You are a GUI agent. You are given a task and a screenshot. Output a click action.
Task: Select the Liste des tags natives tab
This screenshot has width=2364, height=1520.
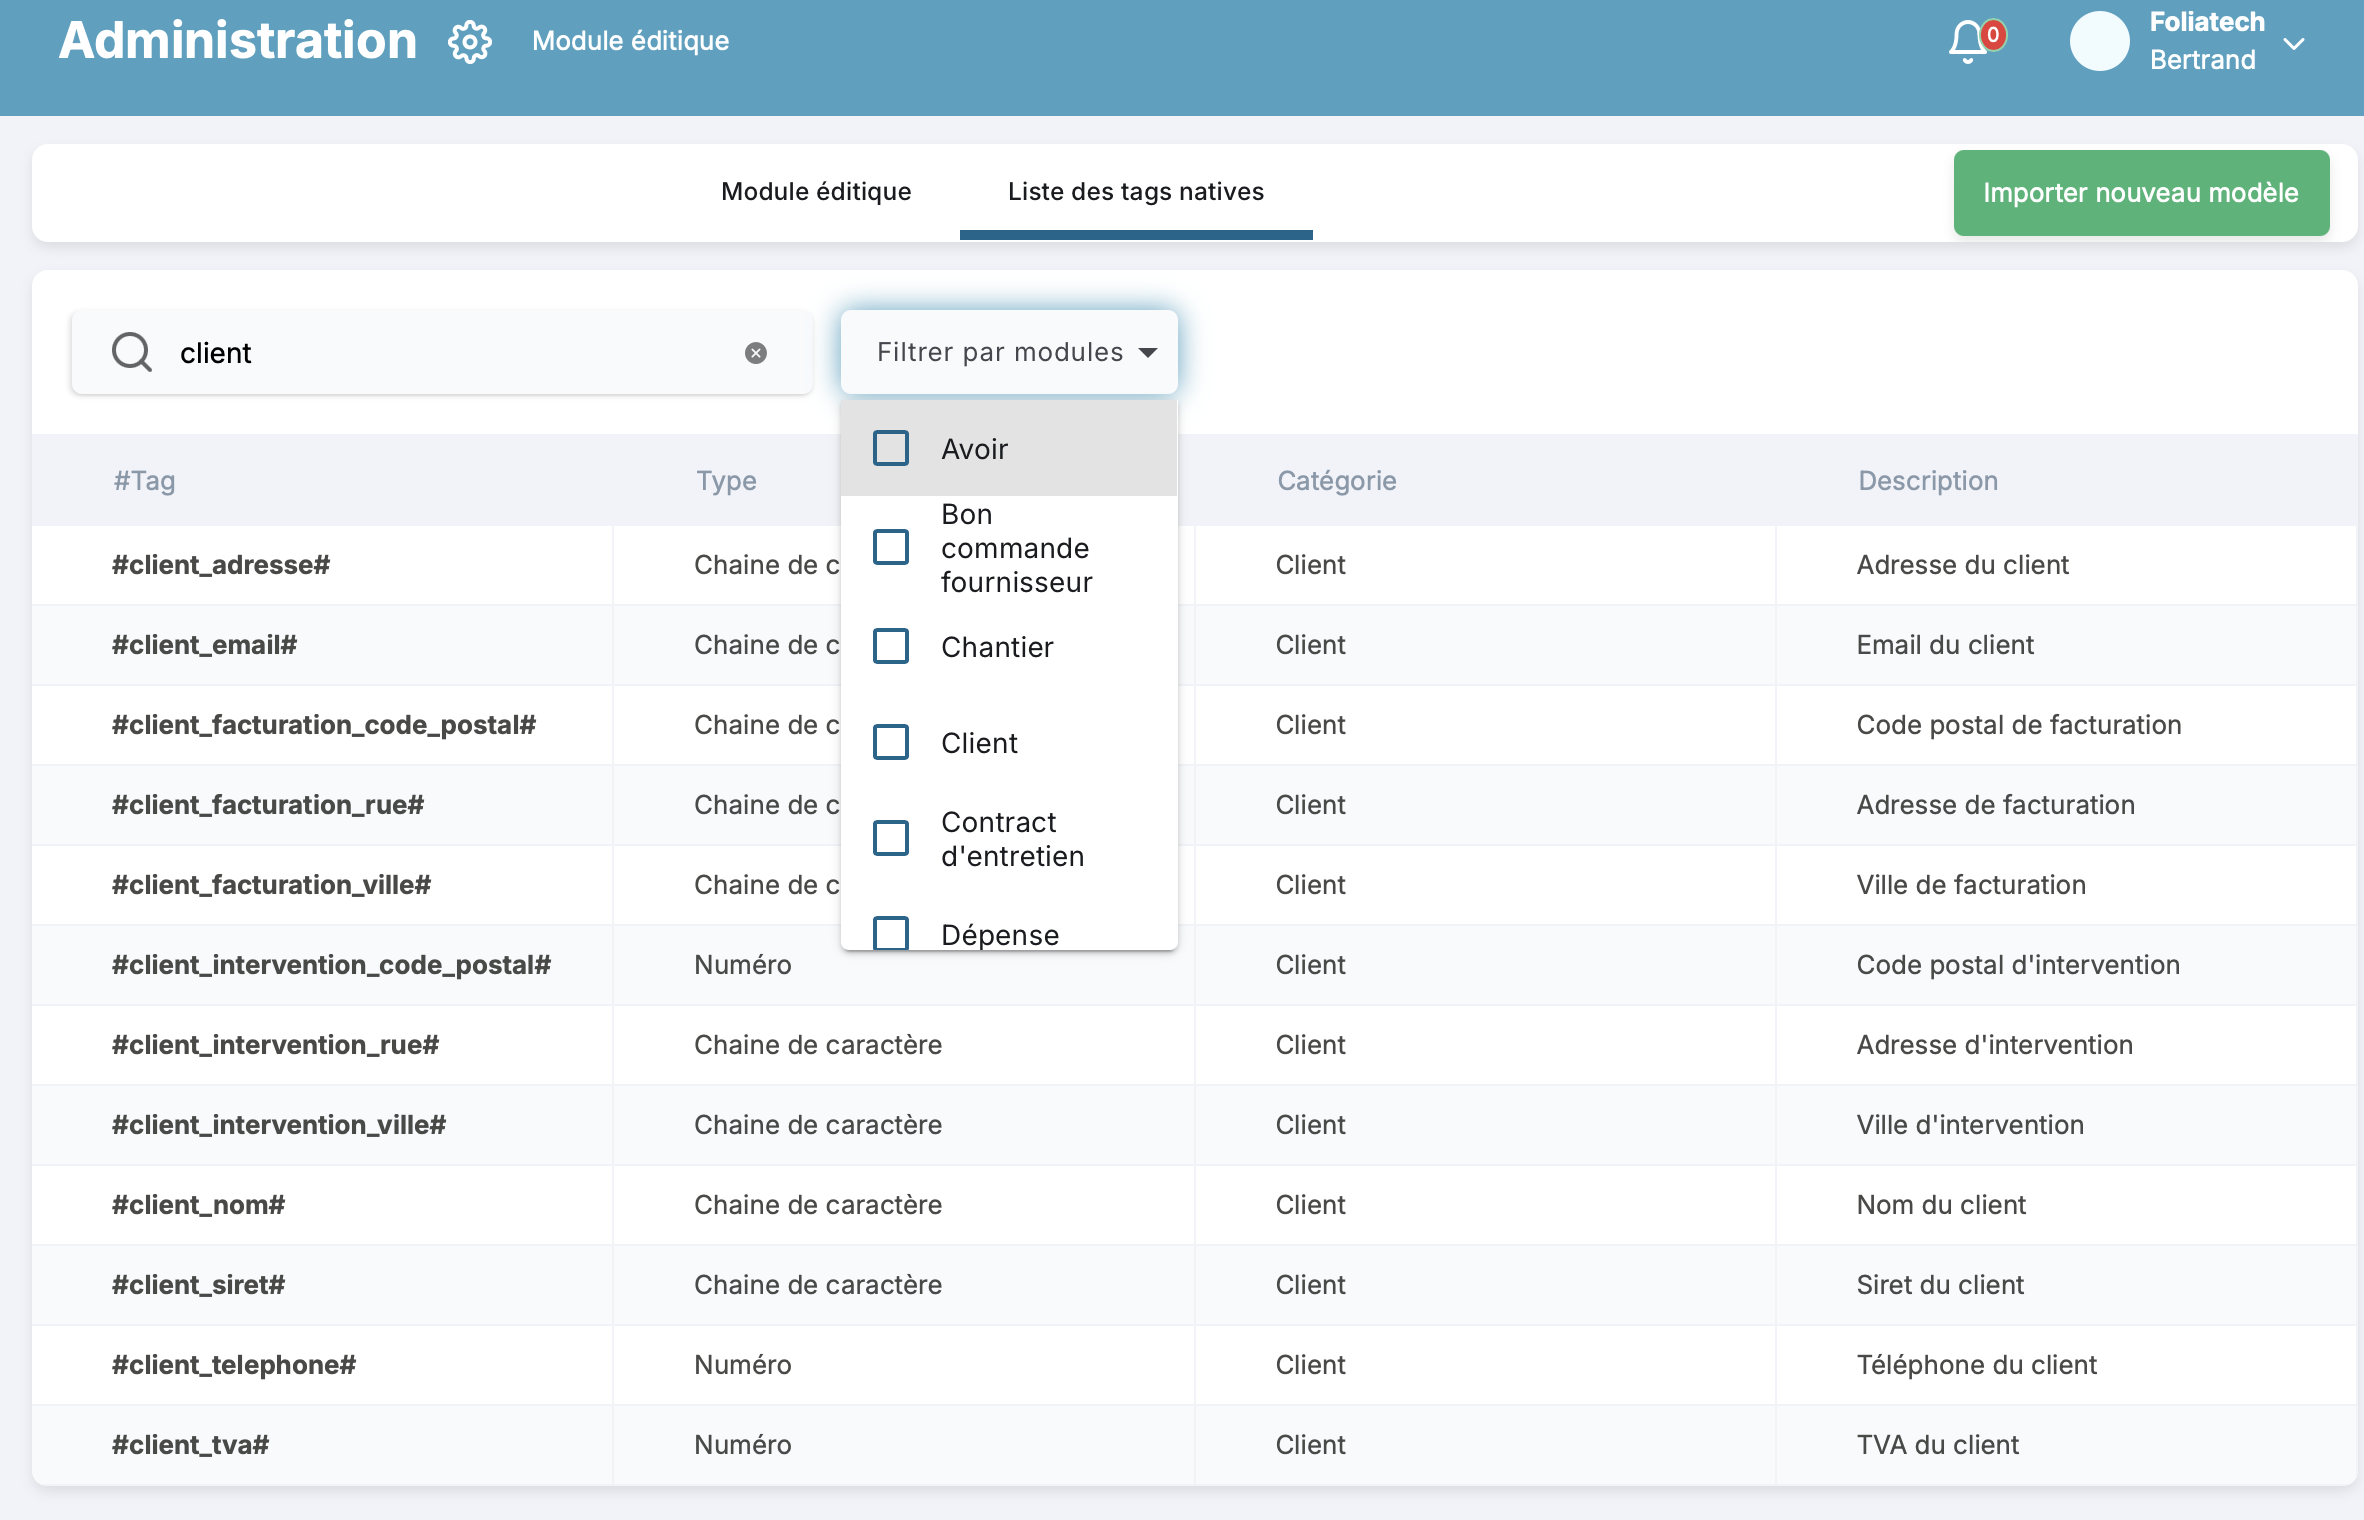pos(1136,192)
